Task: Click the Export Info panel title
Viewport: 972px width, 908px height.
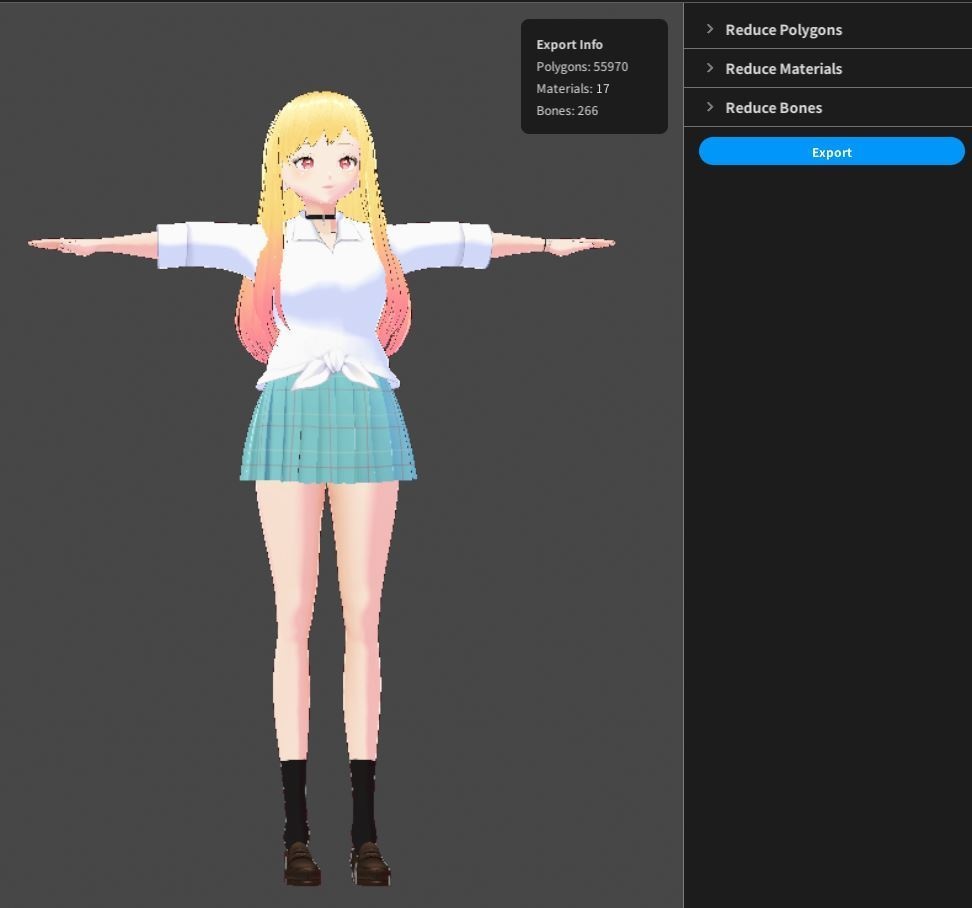Action: click(x=569, y=44)
